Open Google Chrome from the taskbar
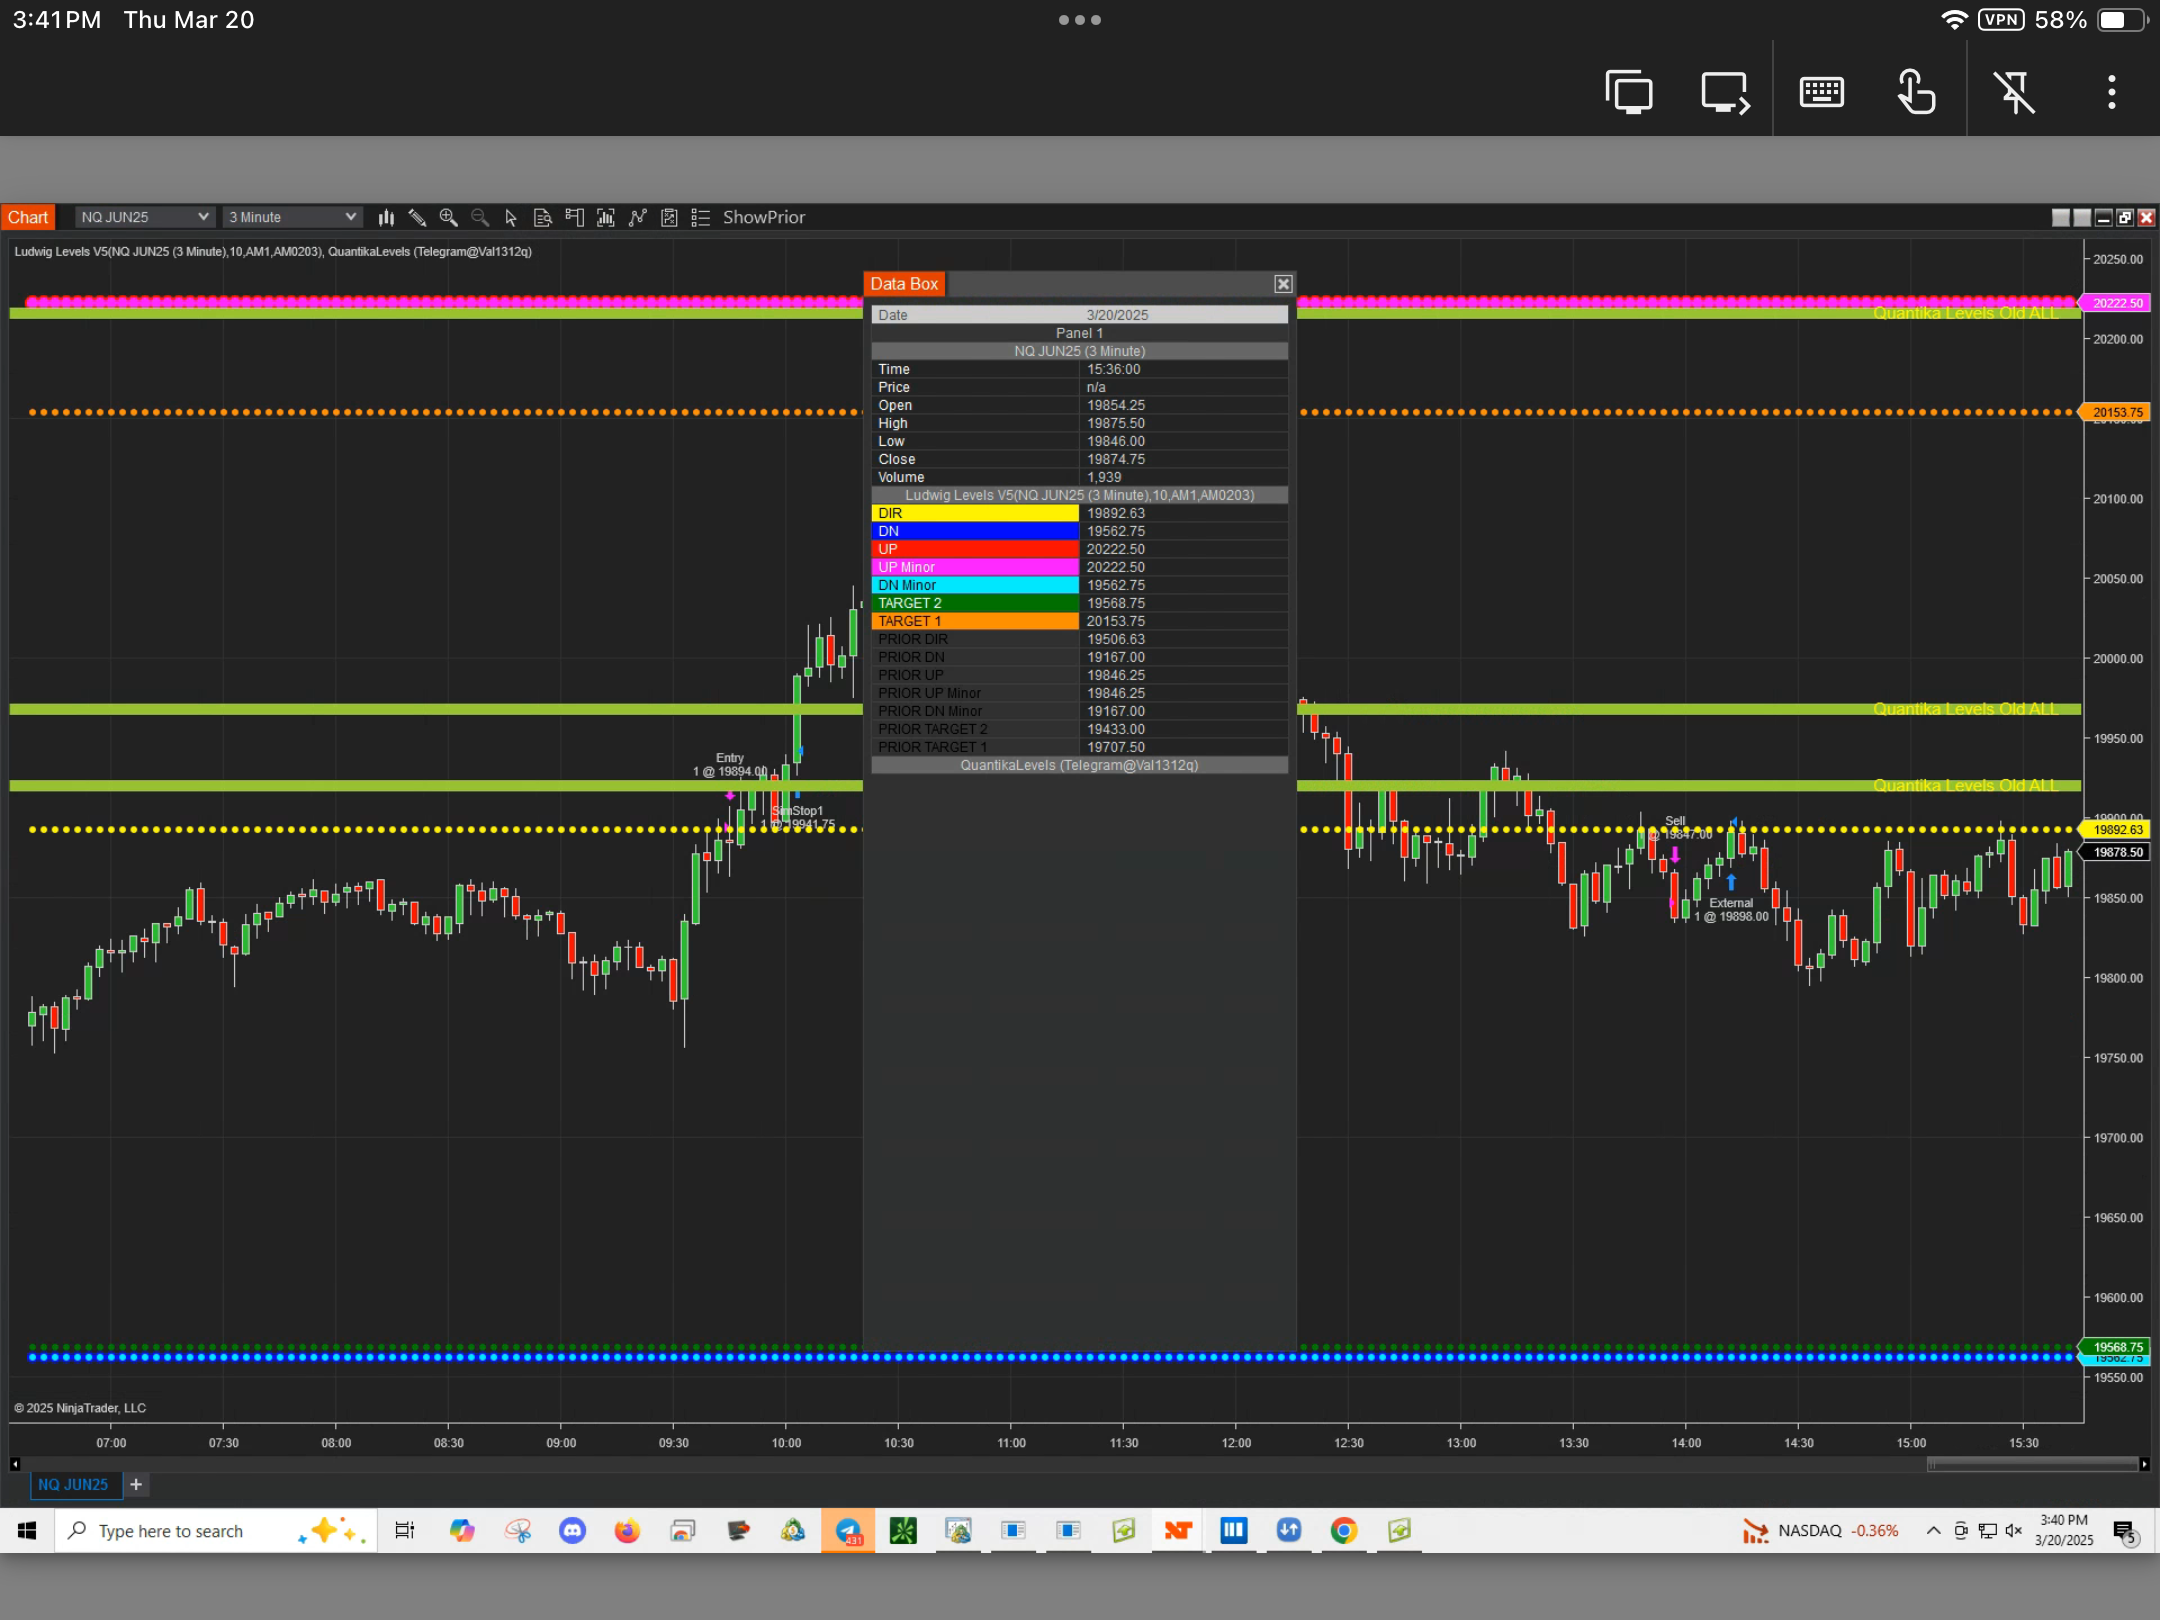 coord(1343,1530)
